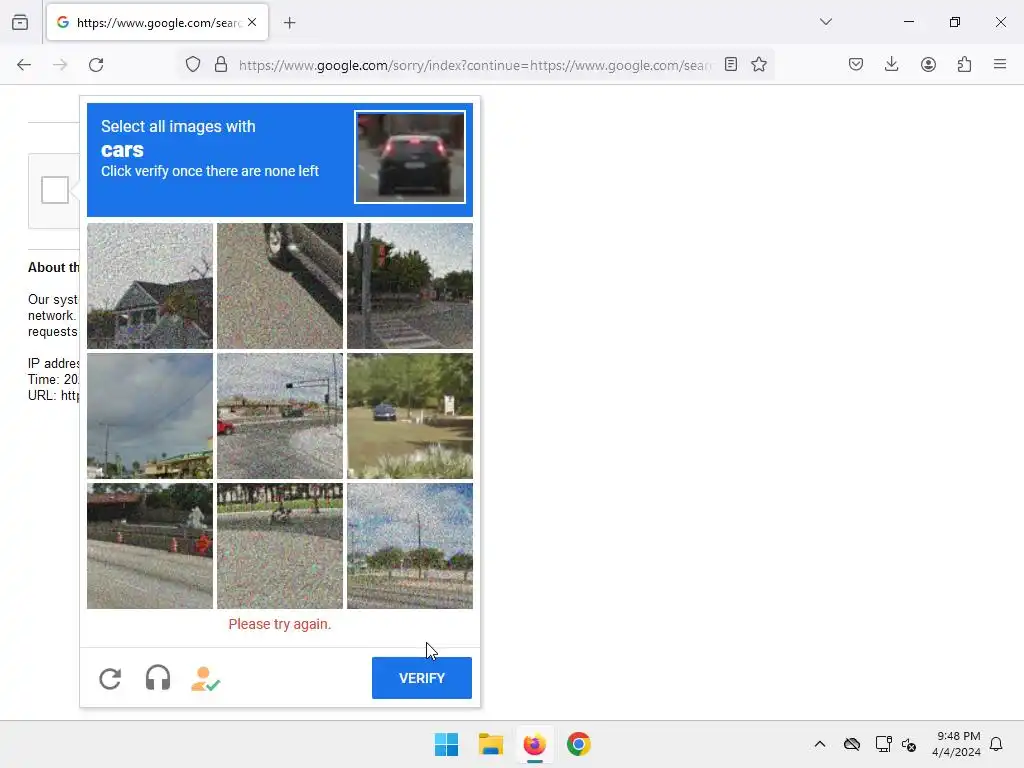Open the notifications bell icon
Viewport: 1024px width, 768px height.
pyautogui.click(x=996, y=744)
